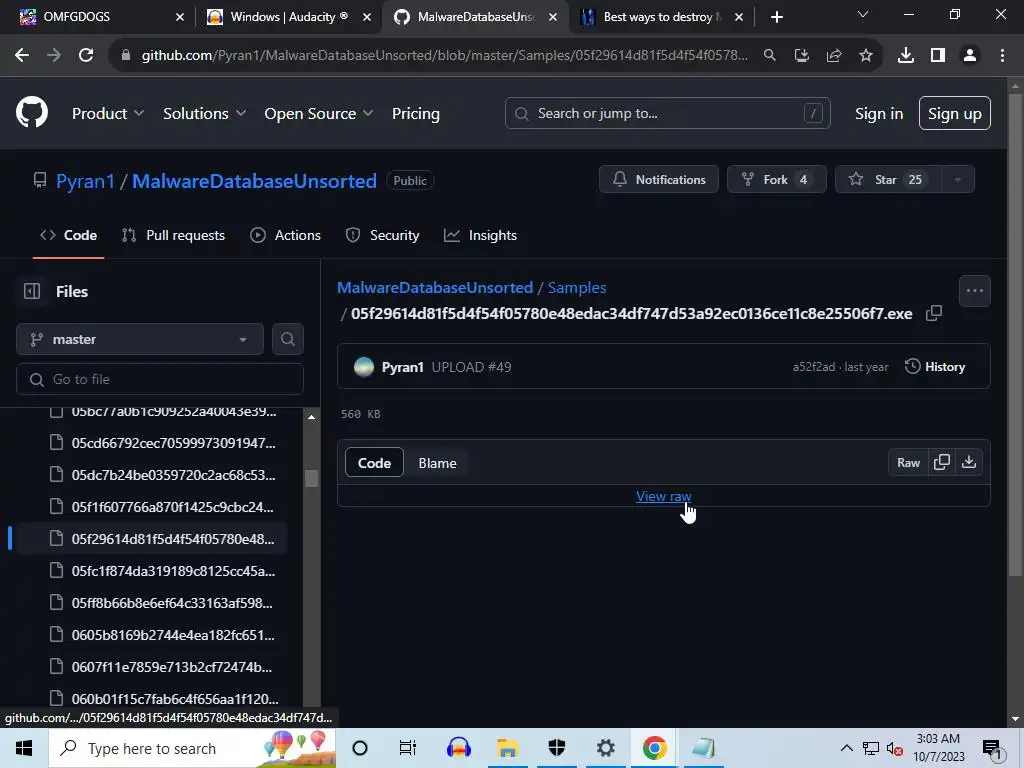The height and width of the screenshot is (768, 1024).
Task: Download raw file icon
Action: click(x=969, y=462)
